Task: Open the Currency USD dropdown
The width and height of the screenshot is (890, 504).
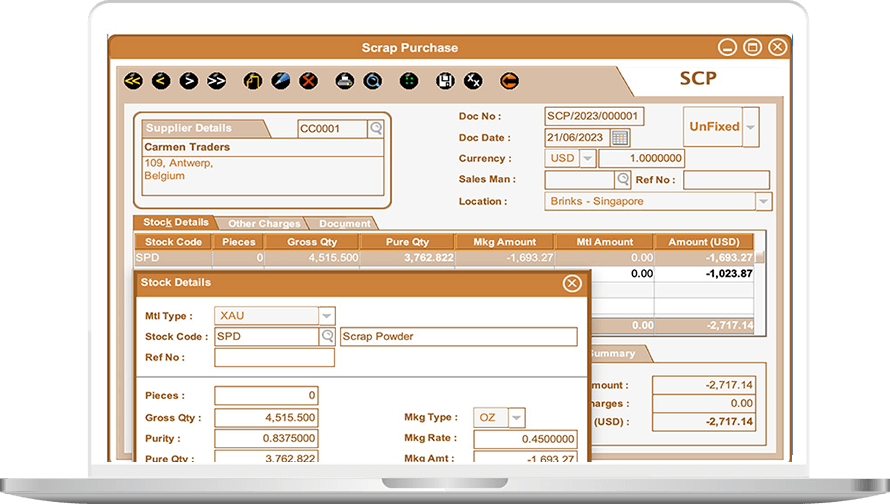Action: [x=587, y=158]
